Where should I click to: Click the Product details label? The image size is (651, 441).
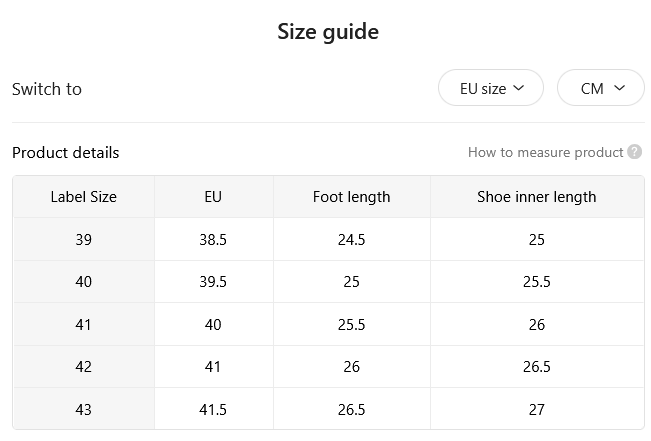66,153
